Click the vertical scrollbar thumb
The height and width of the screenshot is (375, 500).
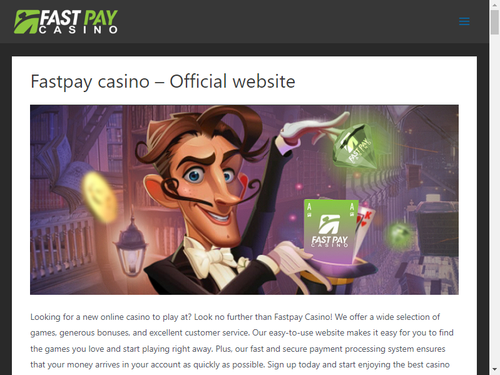point(495,22)
